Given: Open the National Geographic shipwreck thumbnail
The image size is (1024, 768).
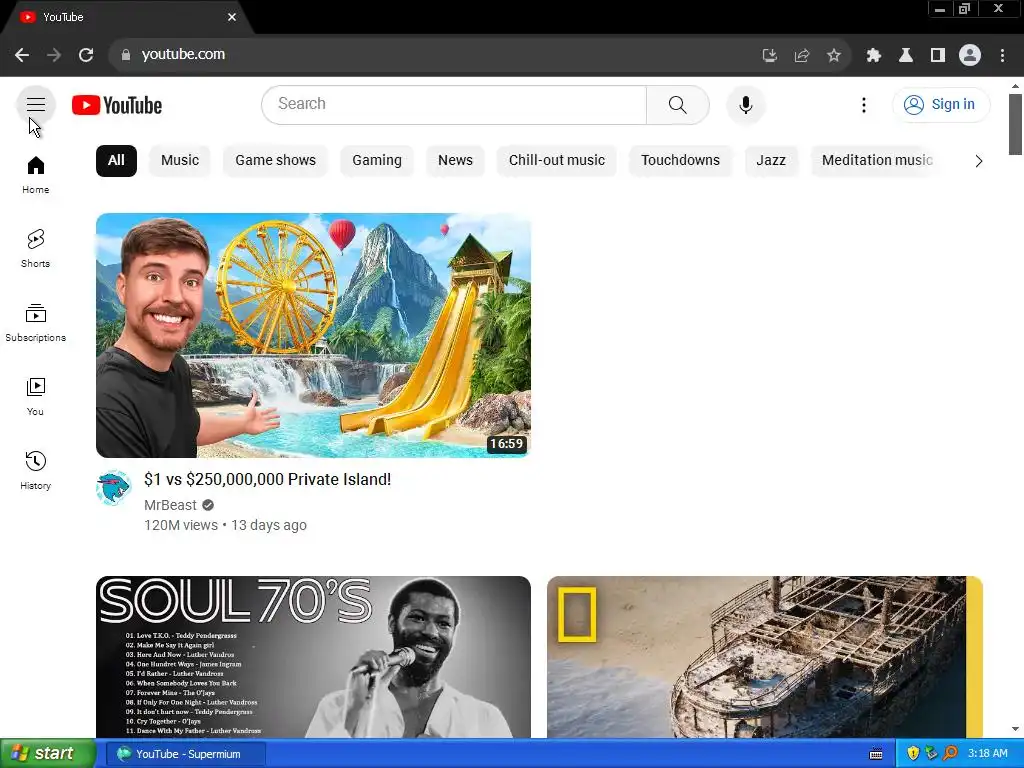Looking at the screenshot, I should click(764, 656).
